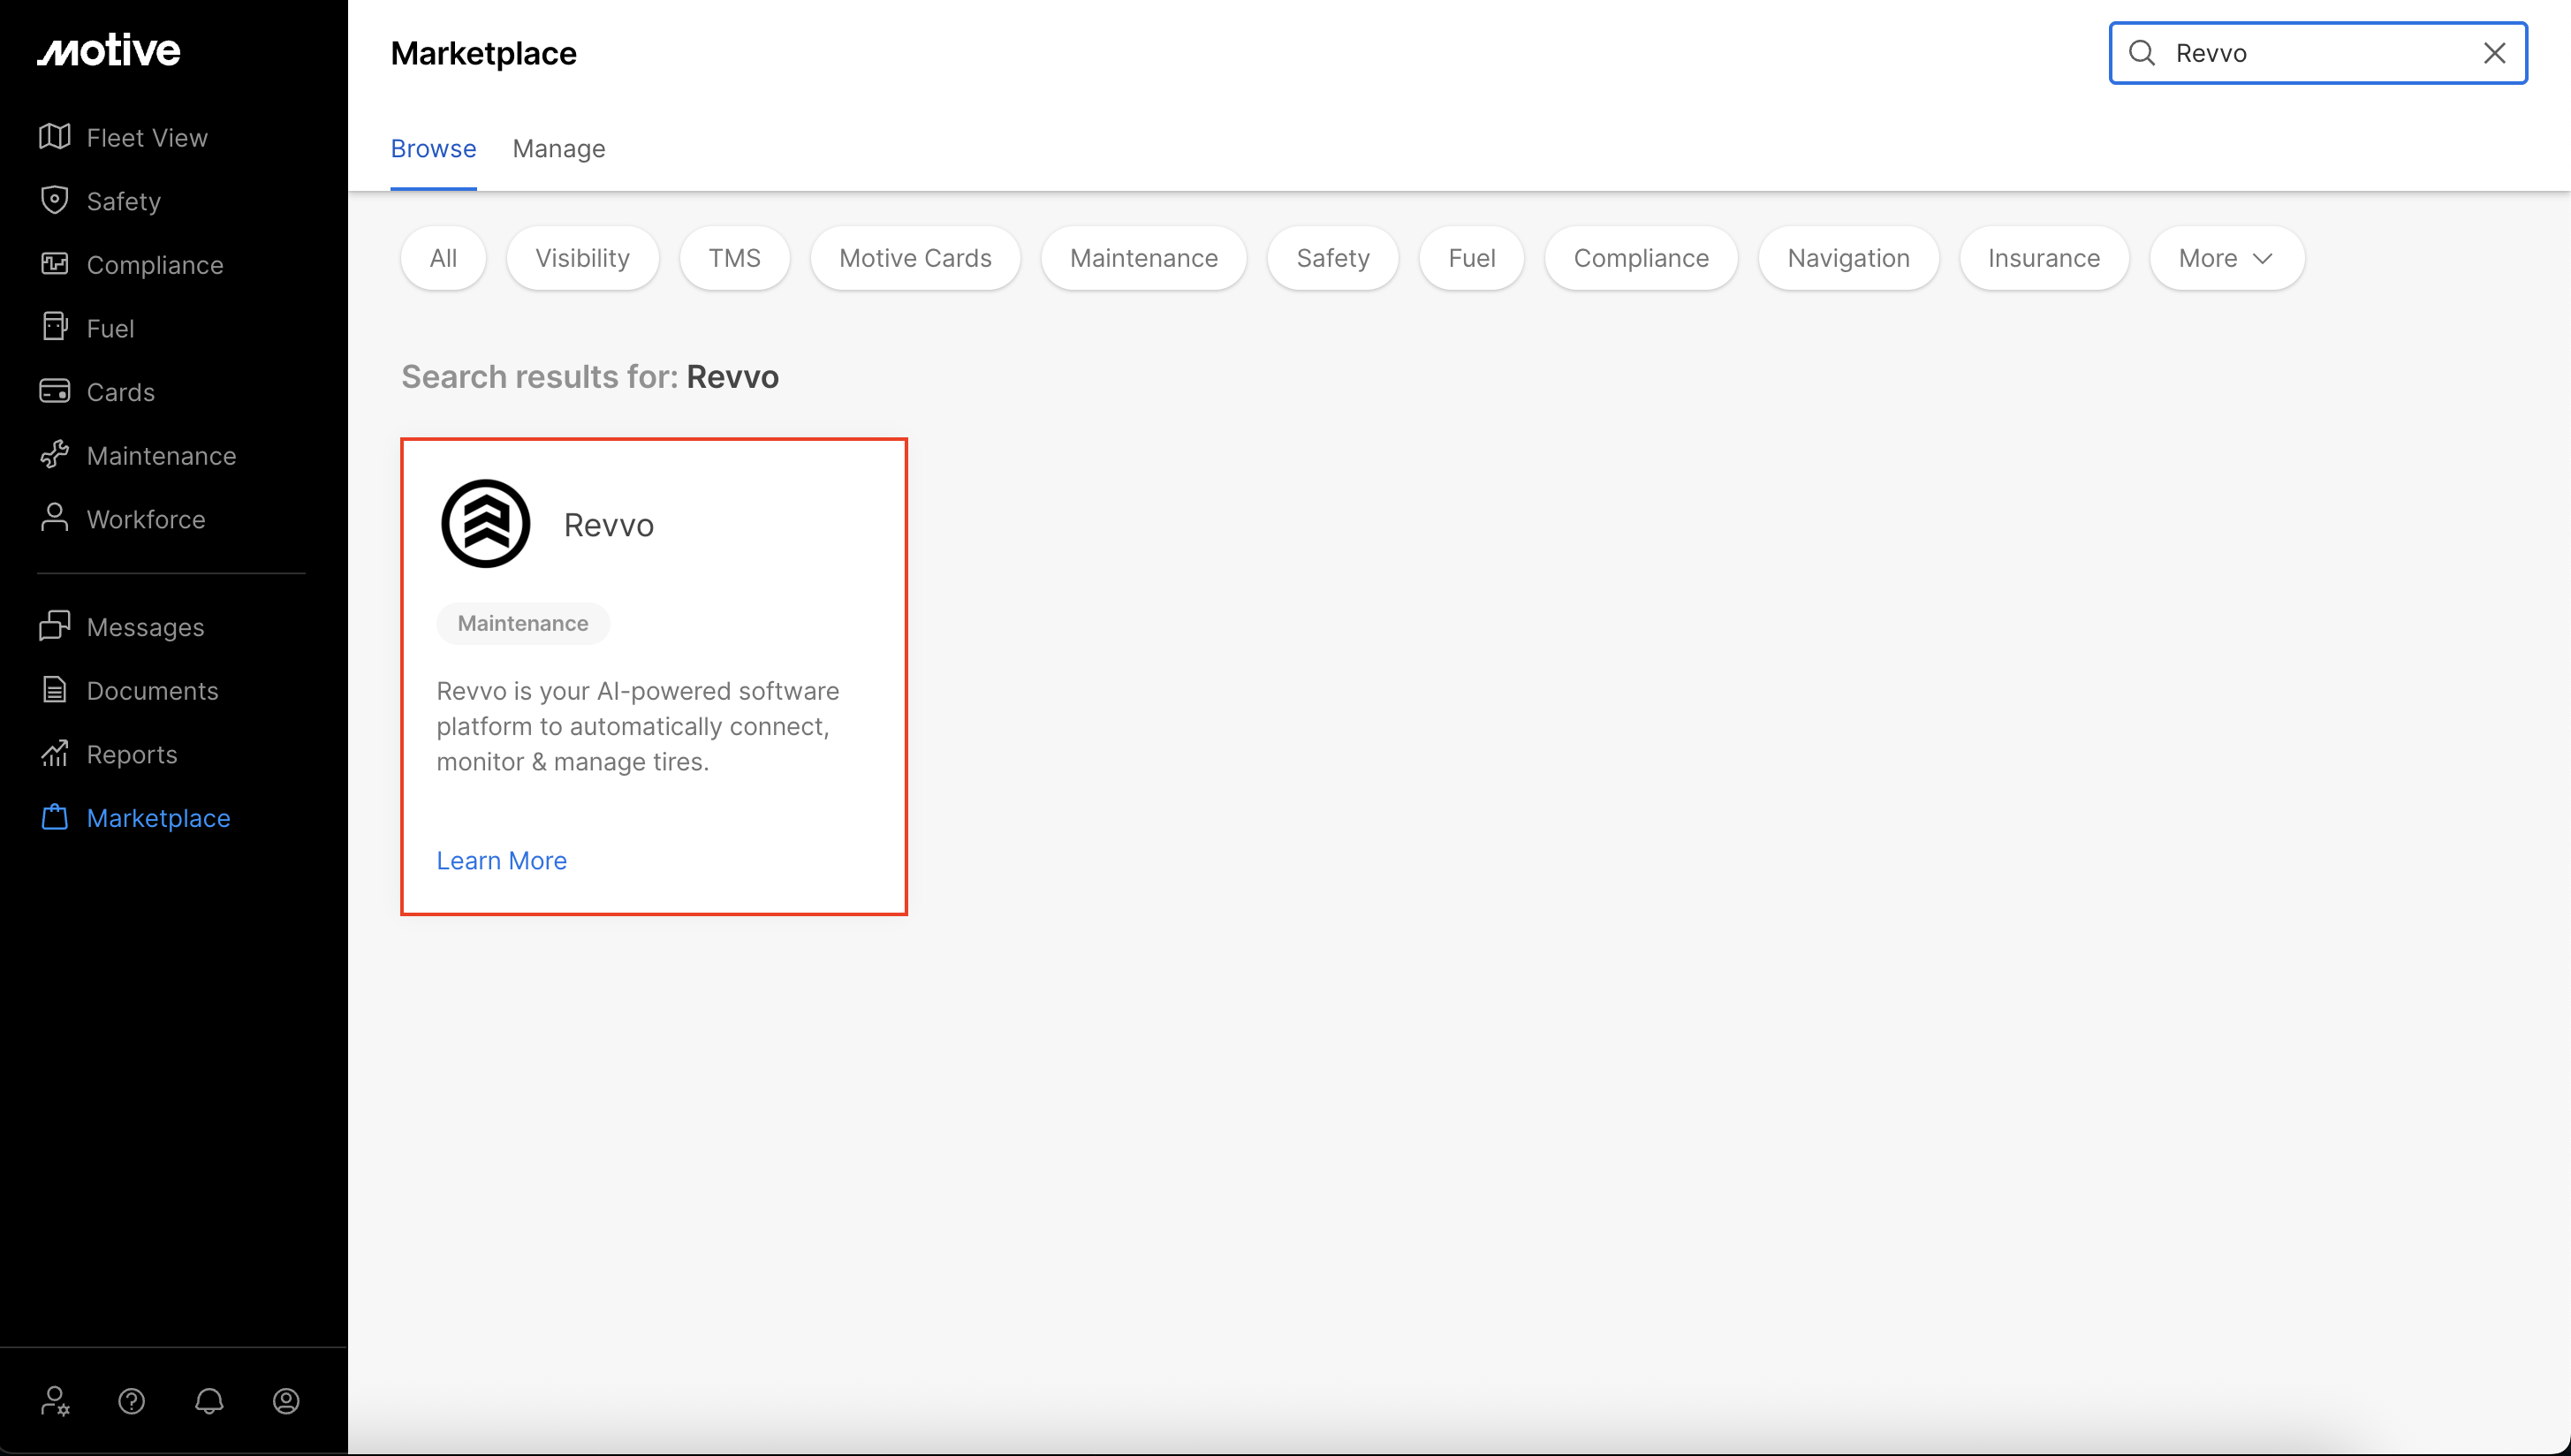
Task: Filter by Compliance category chip
Action: tap(1641, 258)
